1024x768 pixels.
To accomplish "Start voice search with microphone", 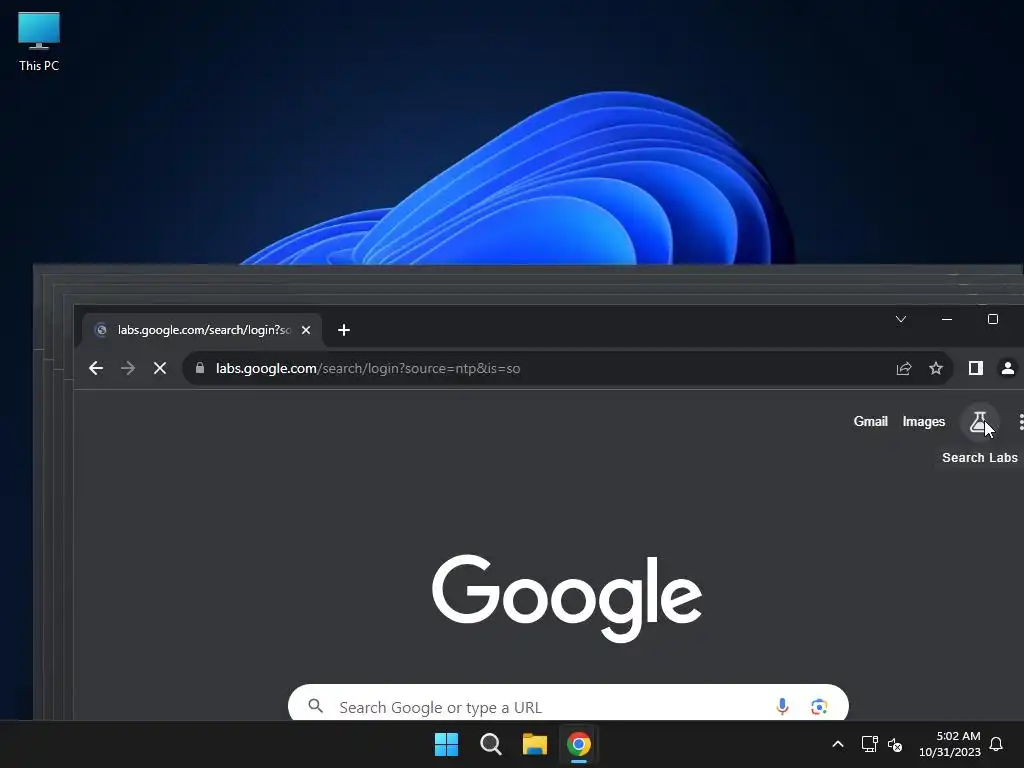I will pyautogui.click(x=782, y=706).
